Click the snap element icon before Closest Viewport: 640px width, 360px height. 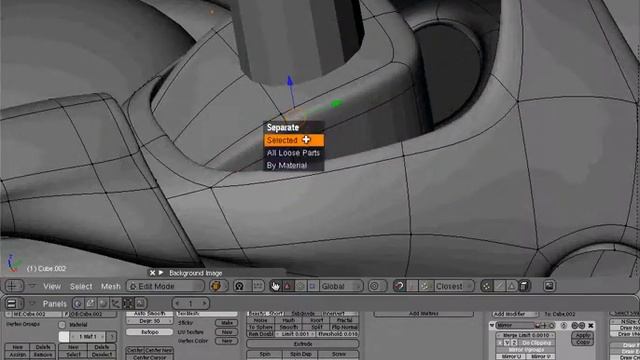click(425, 286)
